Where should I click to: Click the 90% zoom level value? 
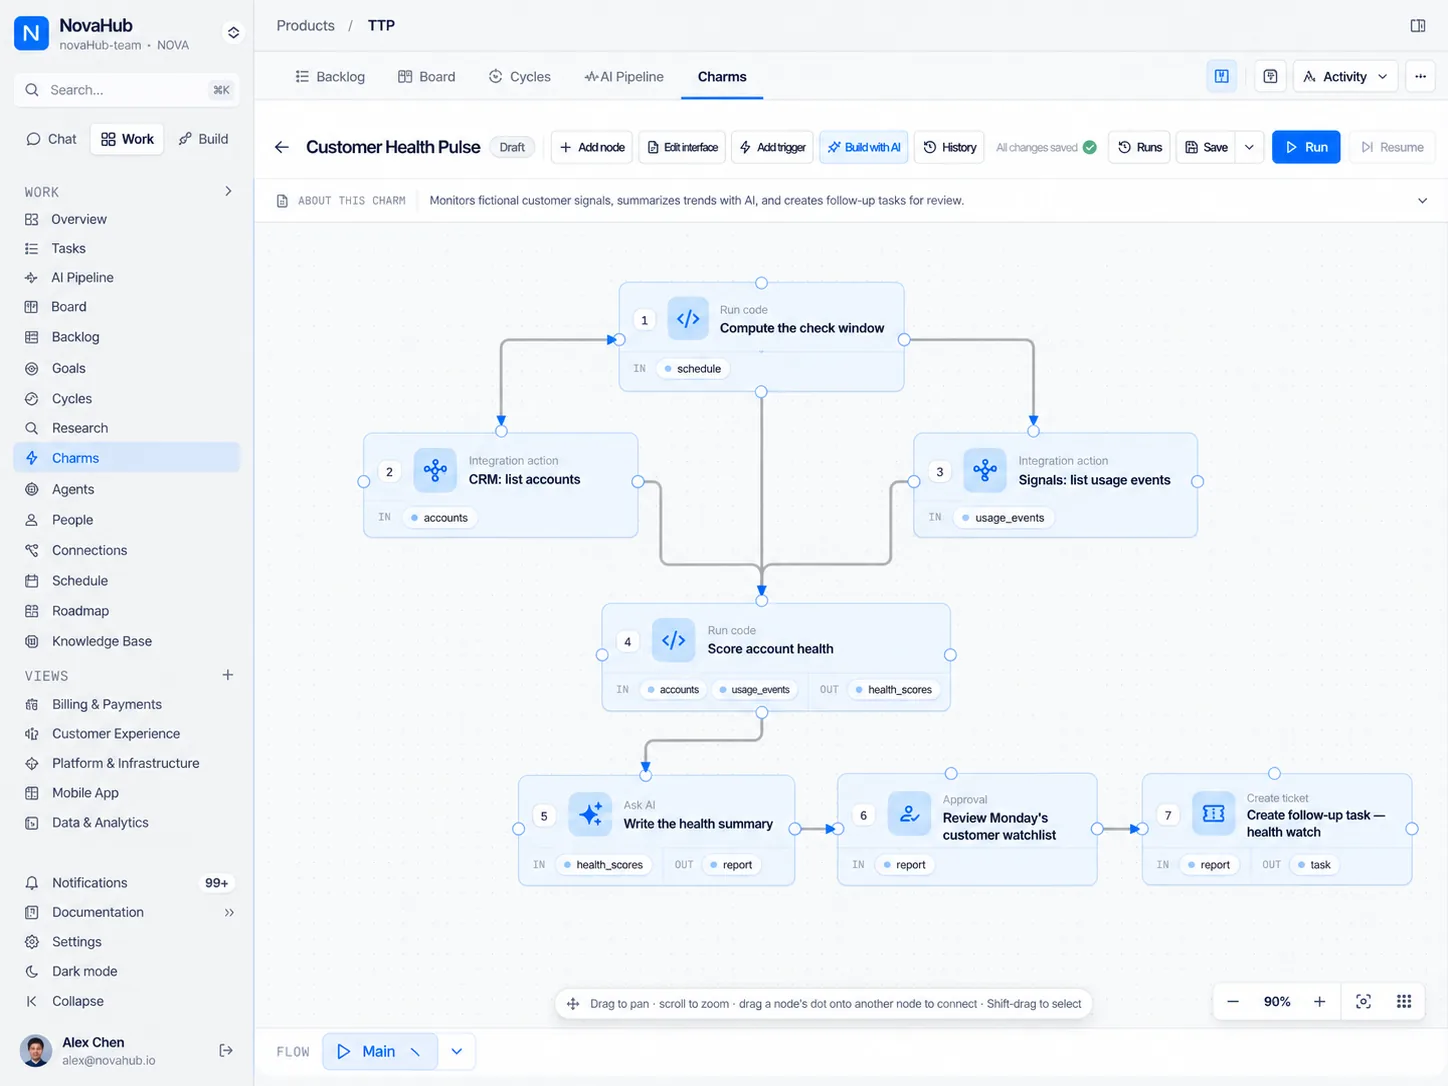click(x=1277, y=1001)
